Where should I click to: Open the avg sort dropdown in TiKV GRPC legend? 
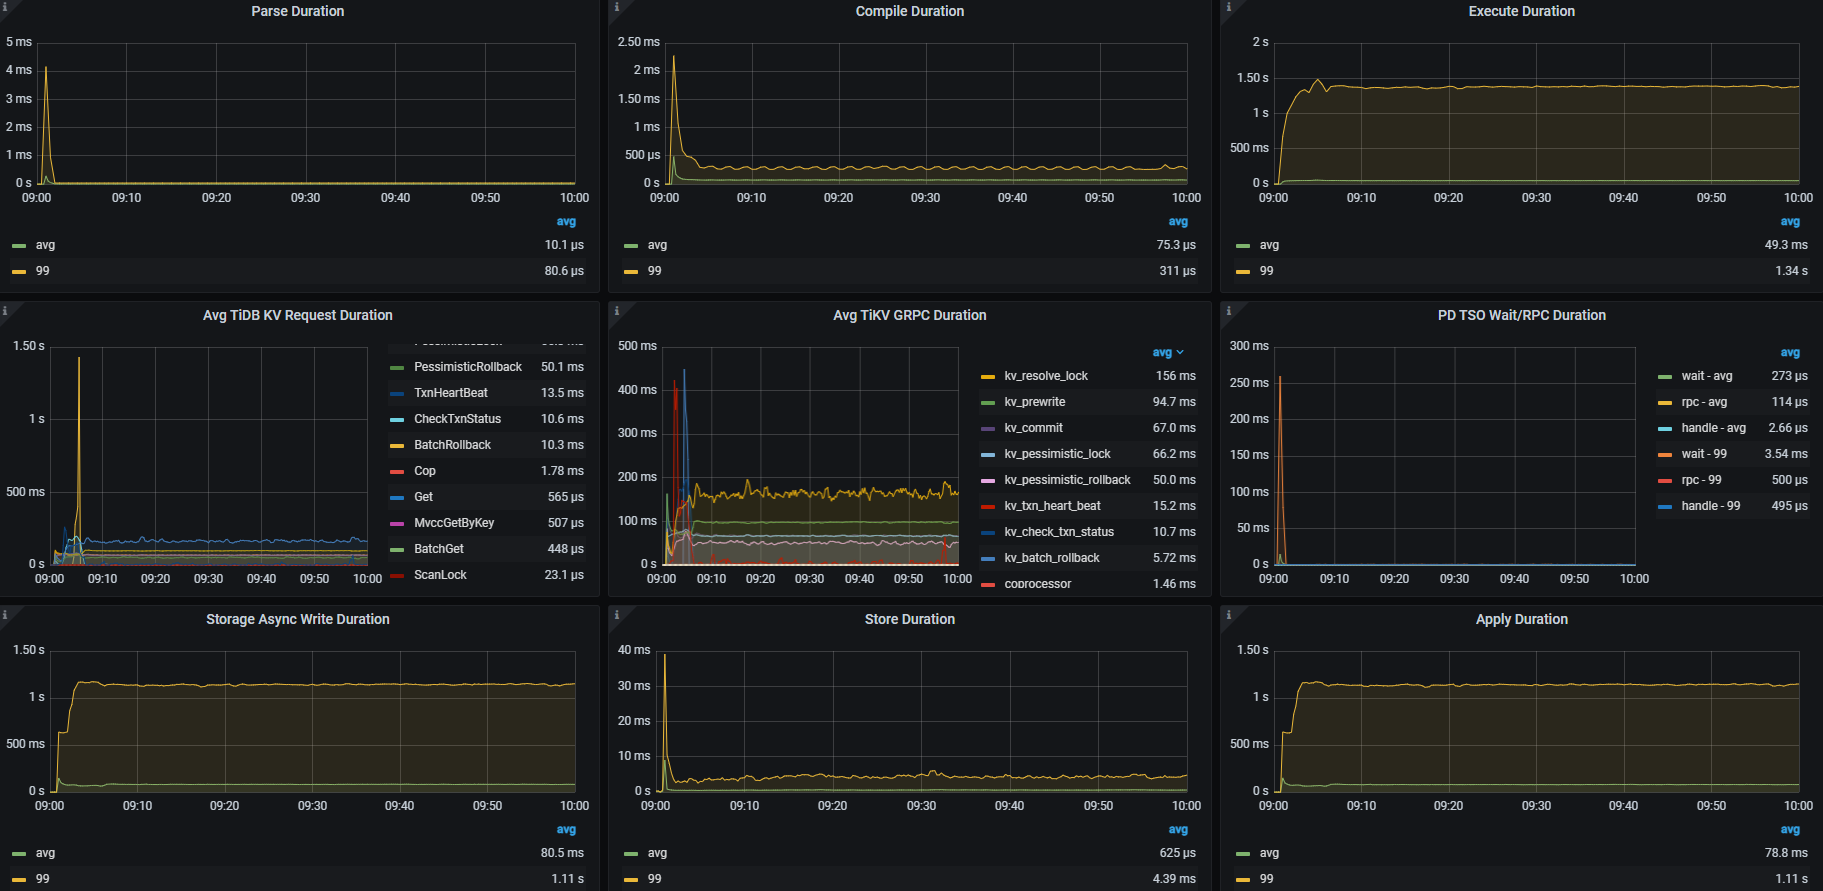pyautogui.click(x=1167, y=352)
